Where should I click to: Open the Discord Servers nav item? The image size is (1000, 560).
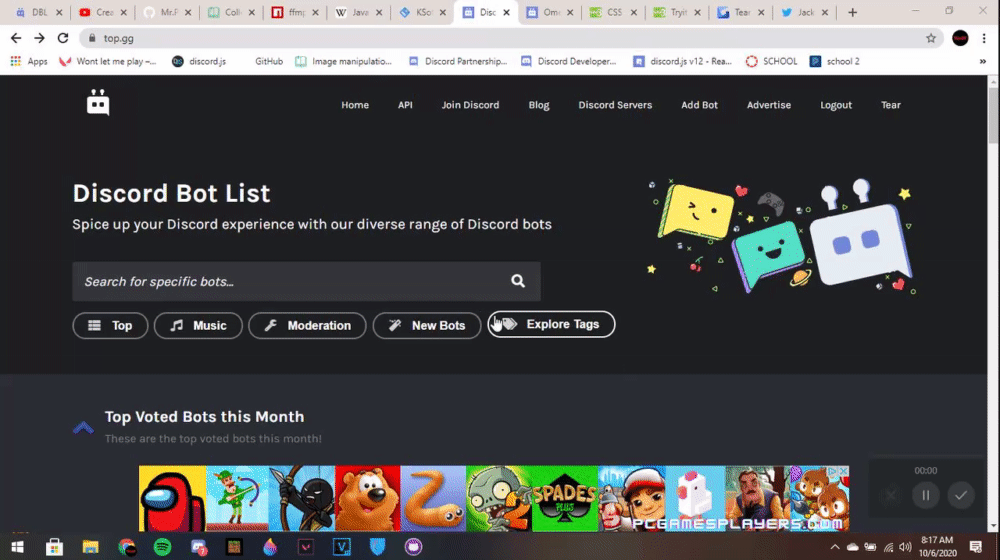click(x=615, y=105)
